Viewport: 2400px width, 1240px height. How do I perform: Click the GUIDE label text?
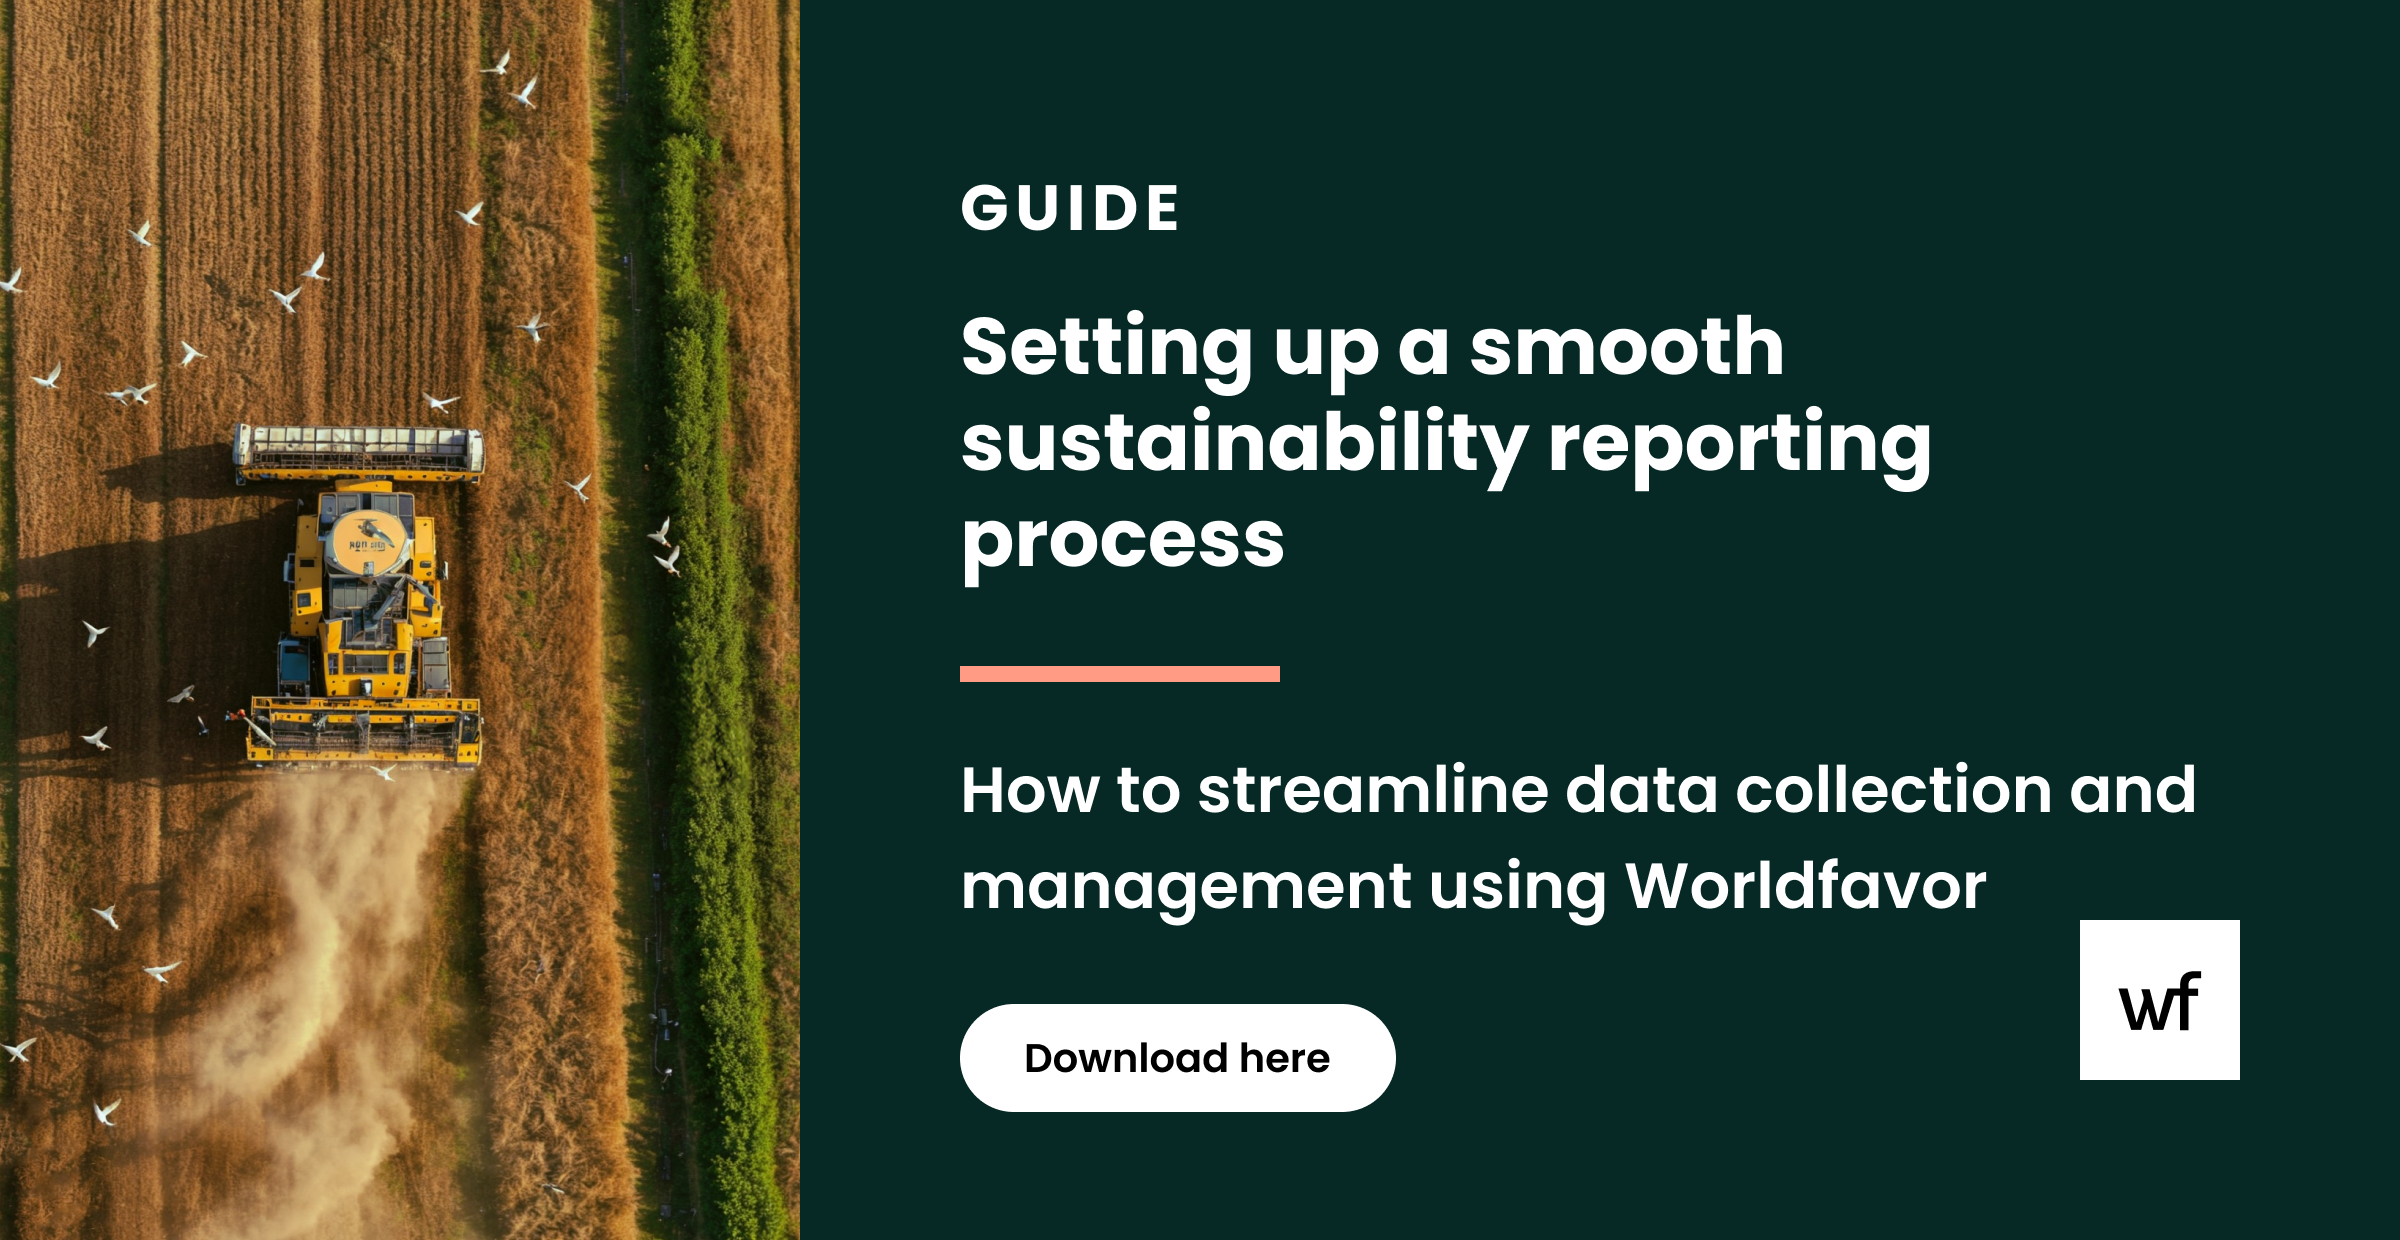point(1070,209)
